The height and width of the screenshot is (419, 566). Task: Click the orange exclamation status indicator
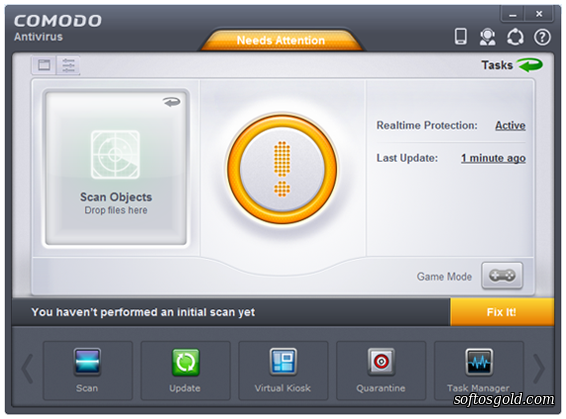(x=282, y=169)
